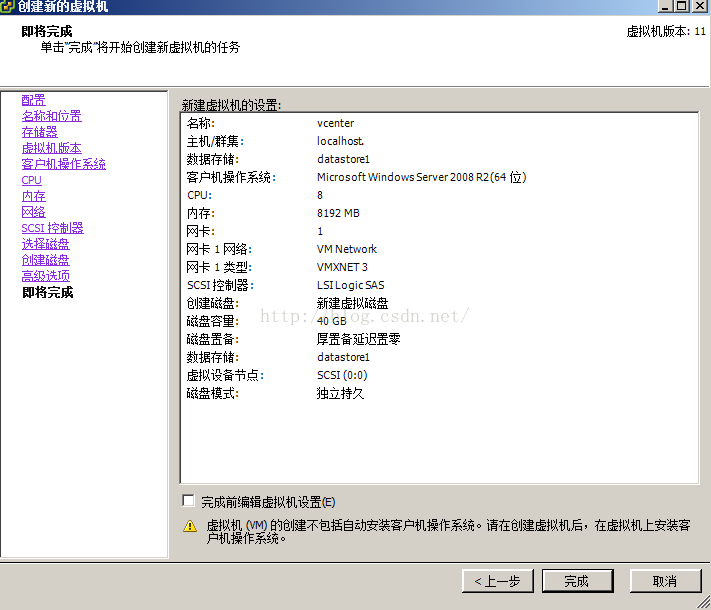Go back to CPU step
The image size is (711, 610).
pyautogui.click(x=32, y=180)
